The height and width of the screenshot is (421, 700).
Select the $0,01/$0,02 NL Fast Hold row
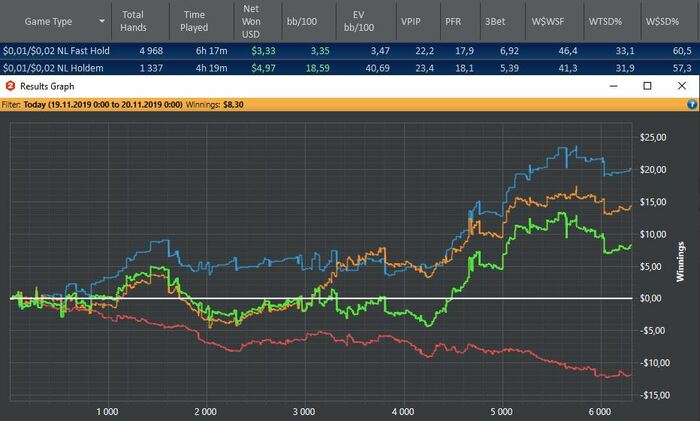coord(350,51)
